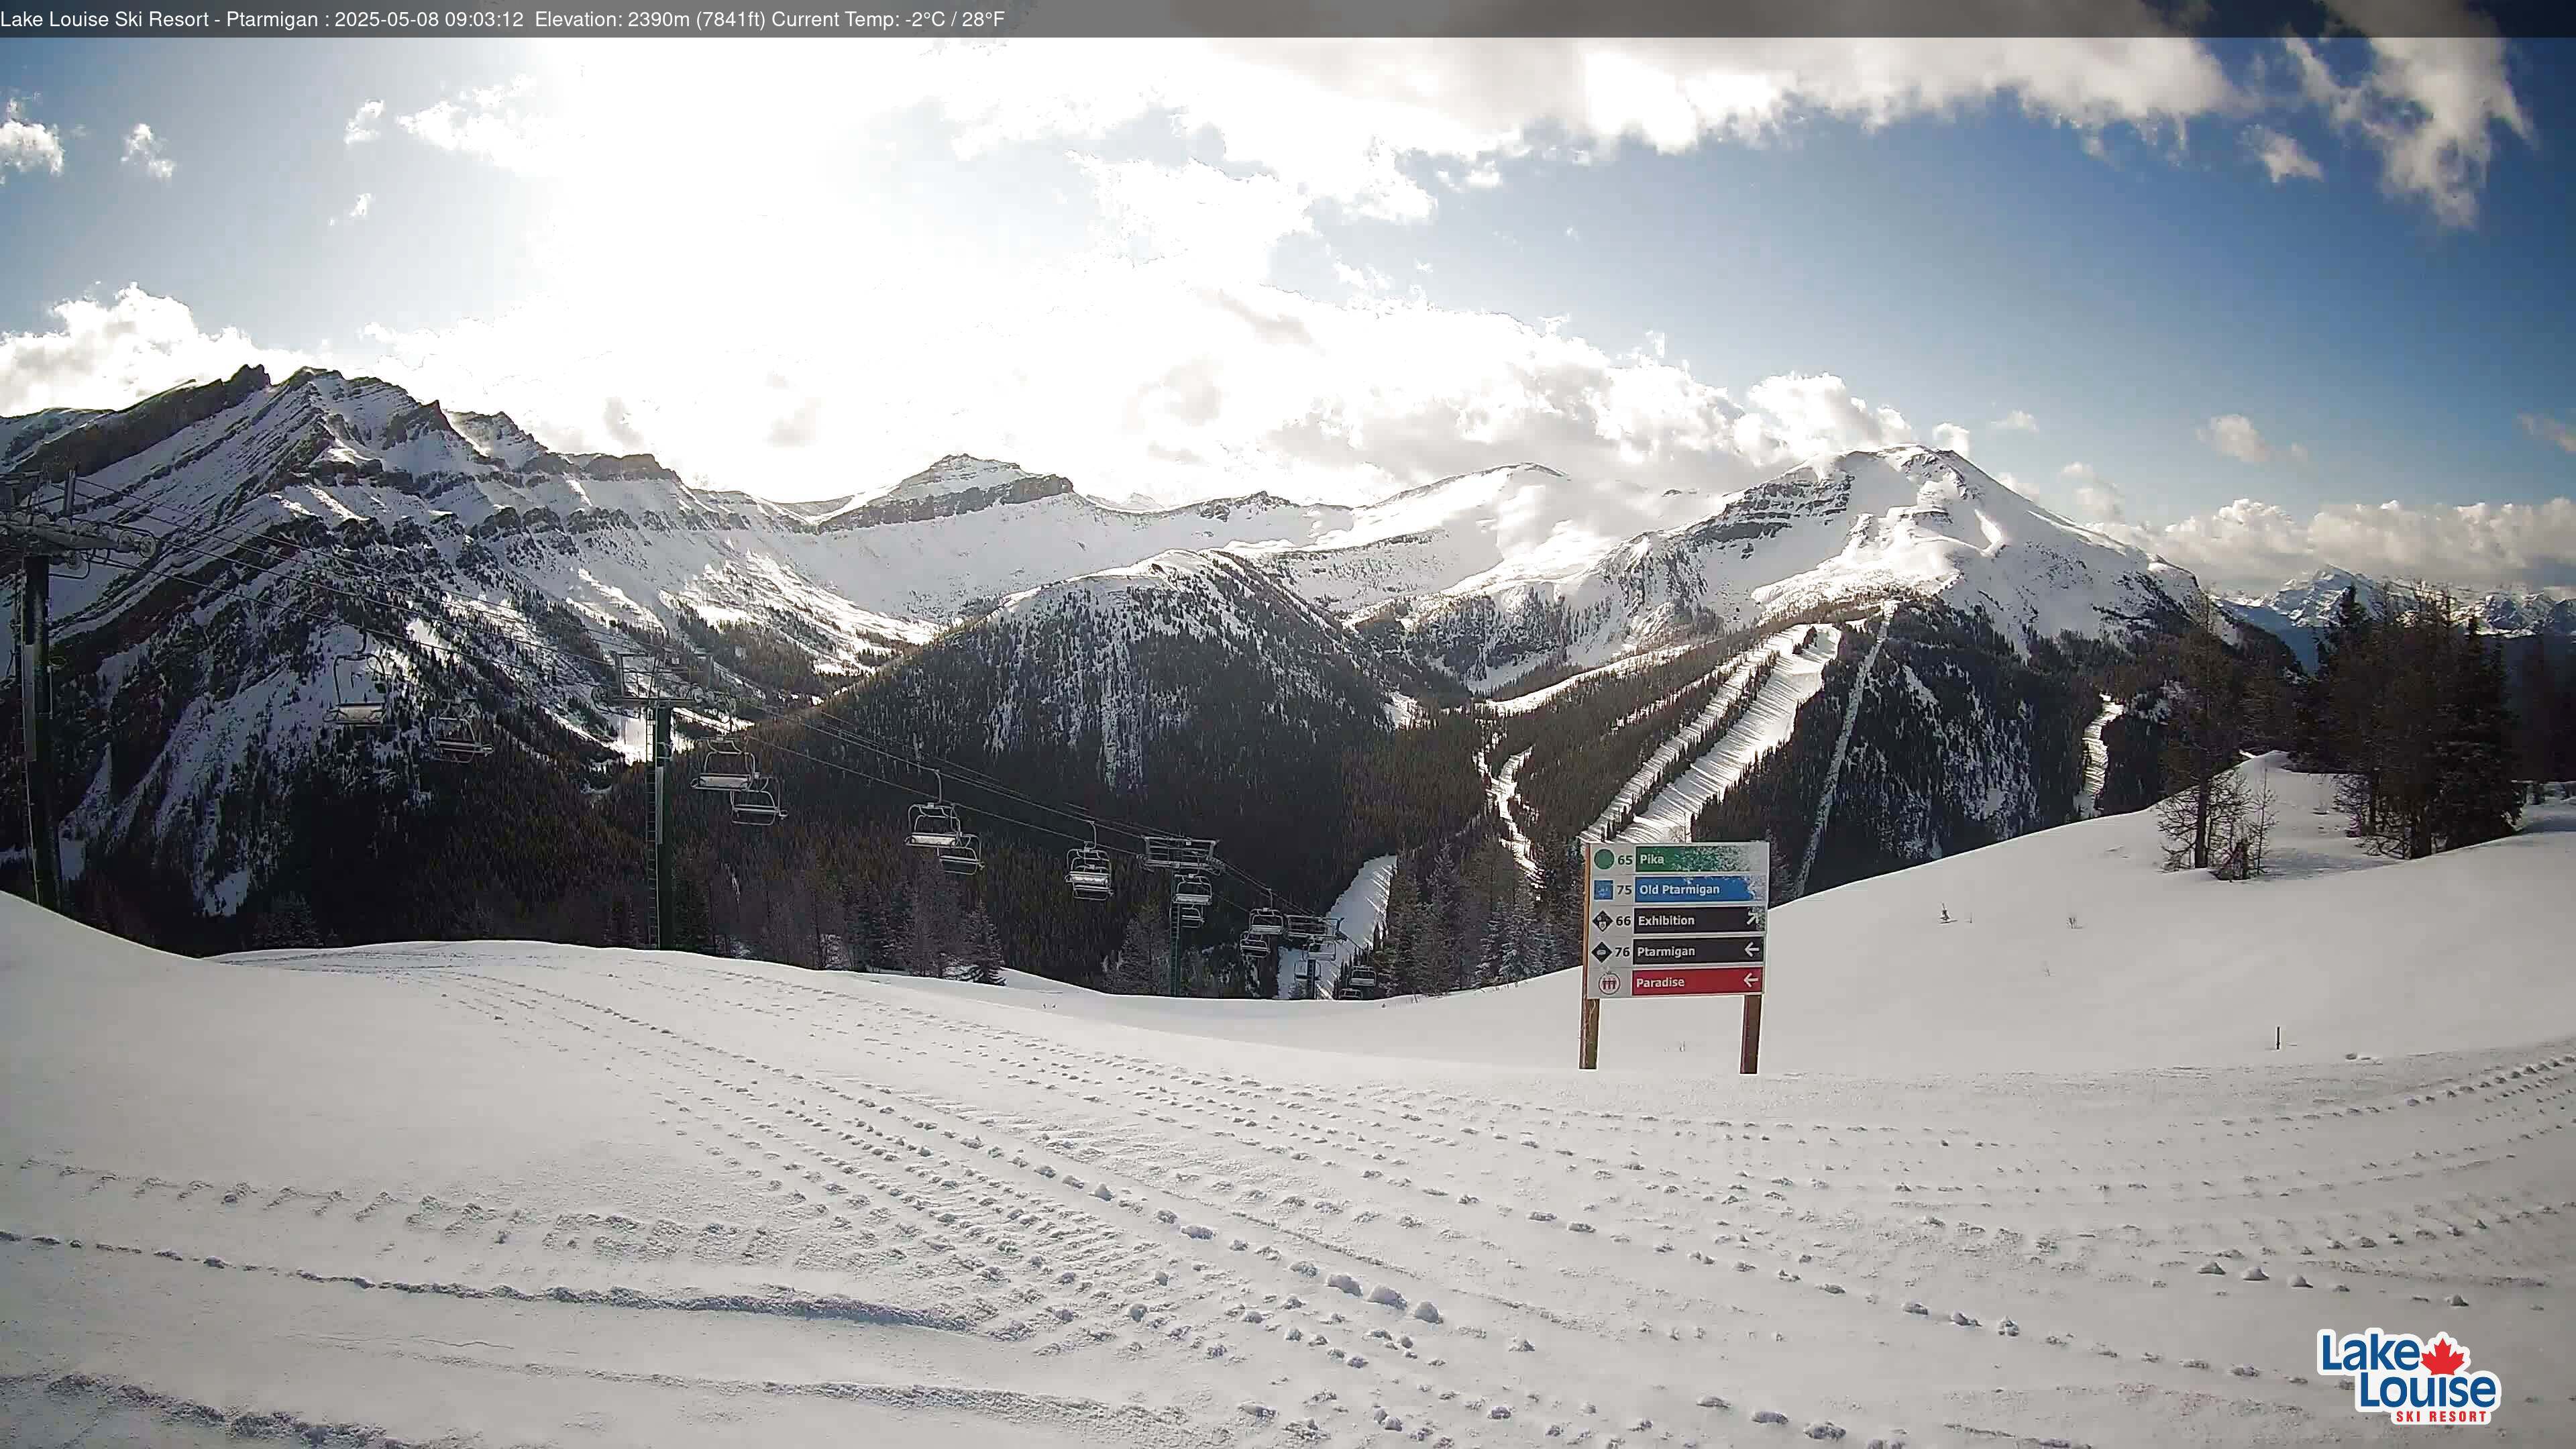Click trail number "76" on sign
Image resolution: width=2576 pixels, height=1449 pixels.
1623,952
